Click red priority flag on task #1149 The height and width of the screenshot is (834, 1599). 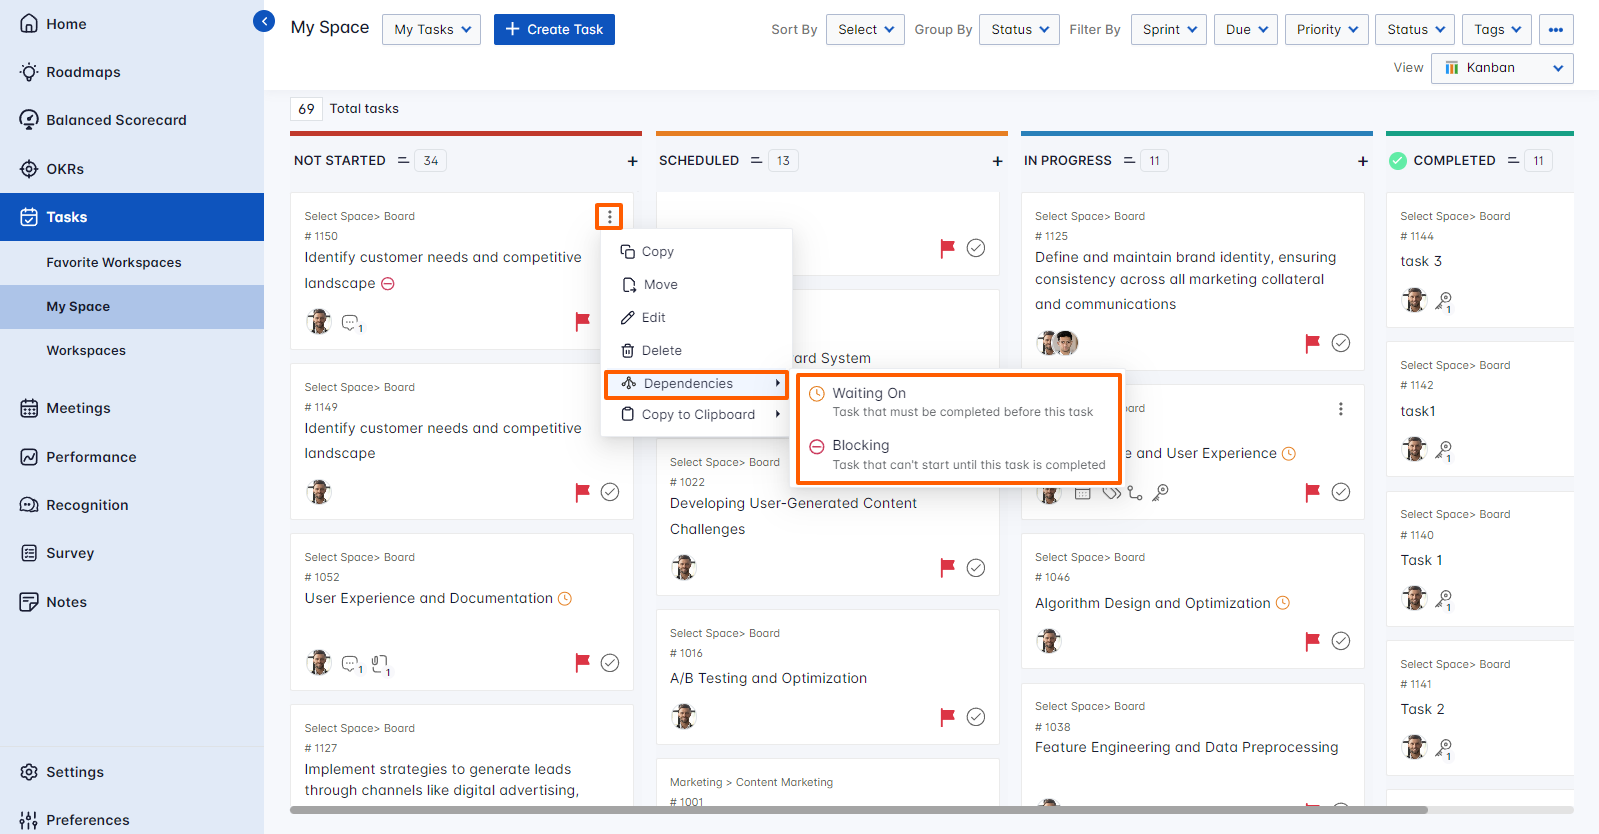pos(582,492)
